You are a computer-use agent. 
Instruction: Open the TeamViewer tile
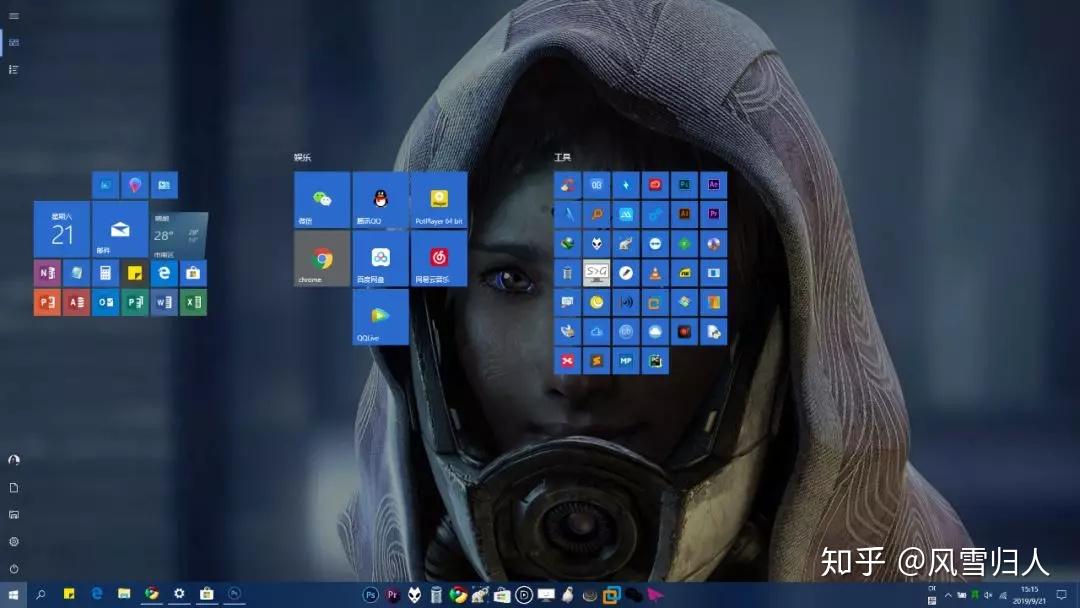tap(655, 244)
